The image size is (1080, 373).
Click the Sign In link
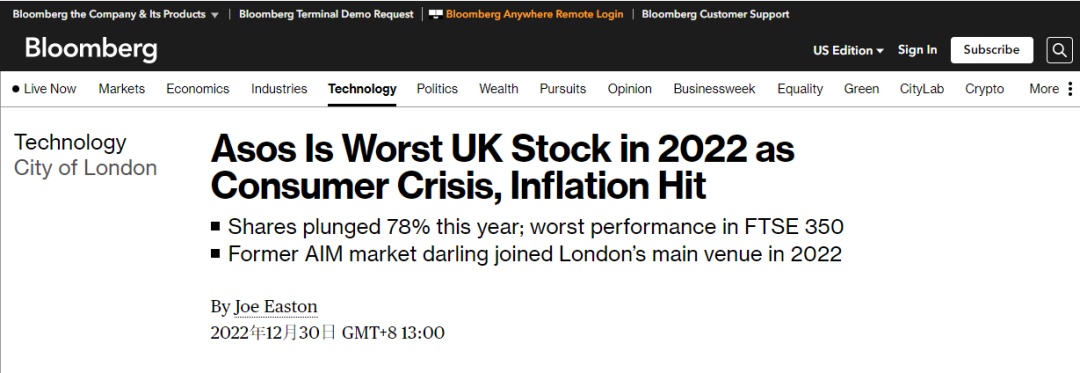917,50
